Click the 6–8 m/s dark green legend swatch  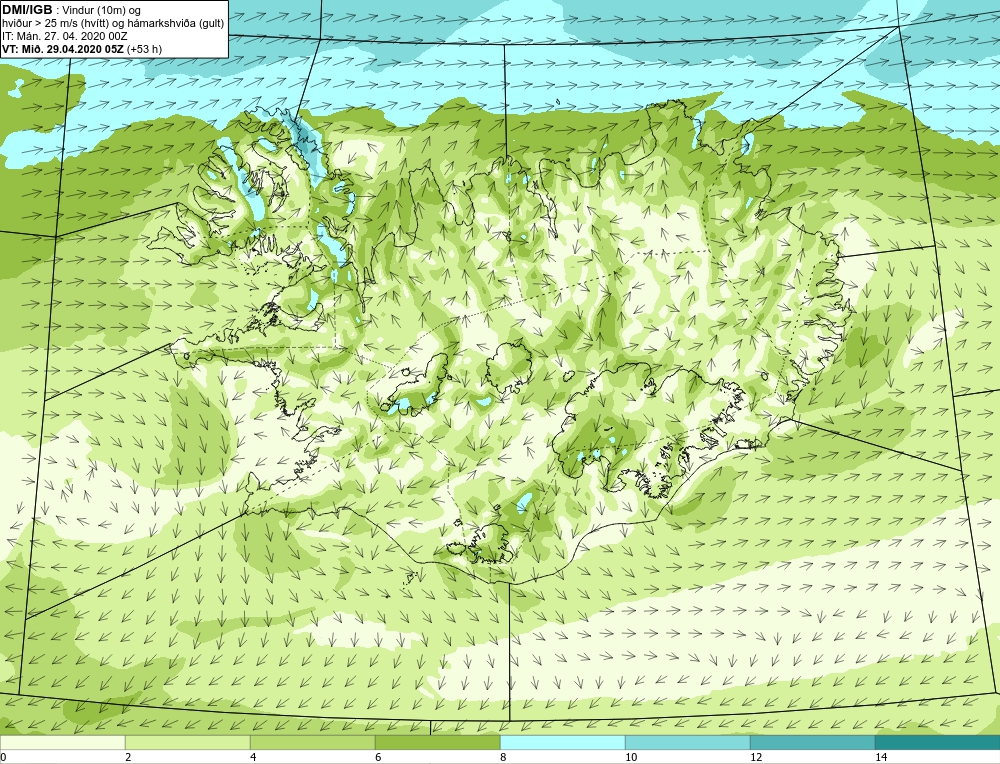pos(438,743)
